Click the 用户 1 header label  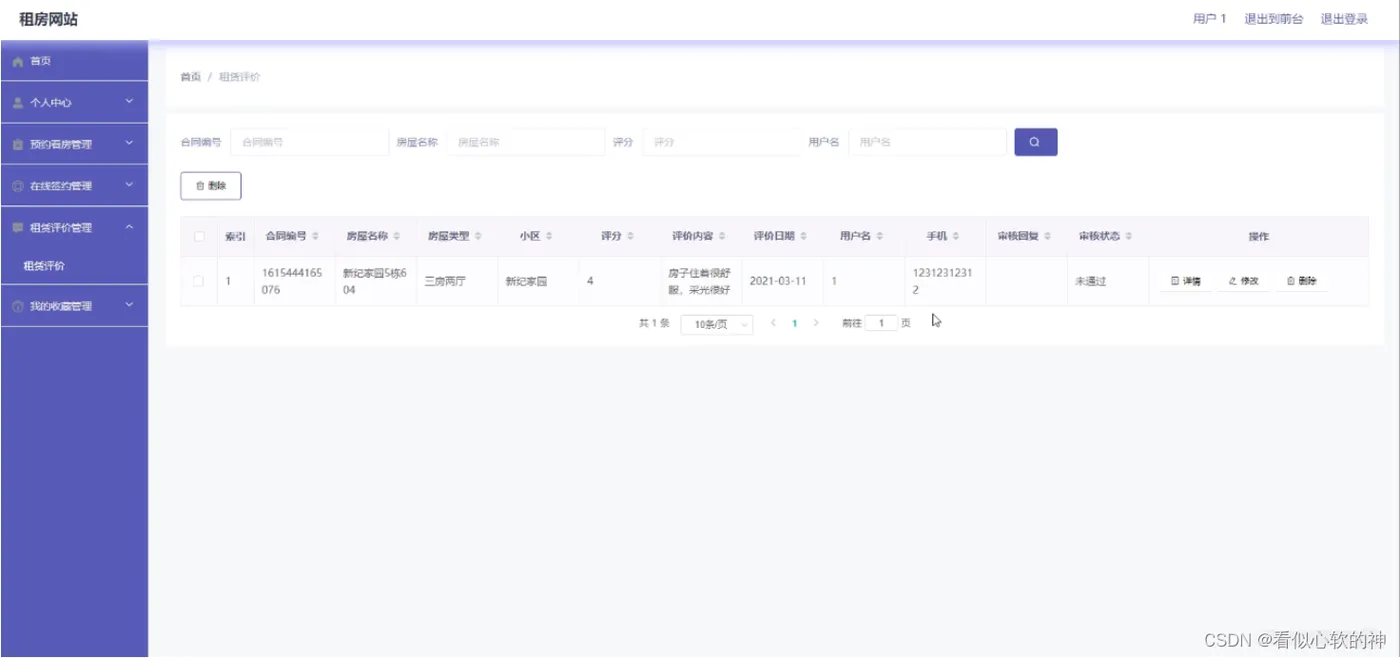tap(1209, 19)
